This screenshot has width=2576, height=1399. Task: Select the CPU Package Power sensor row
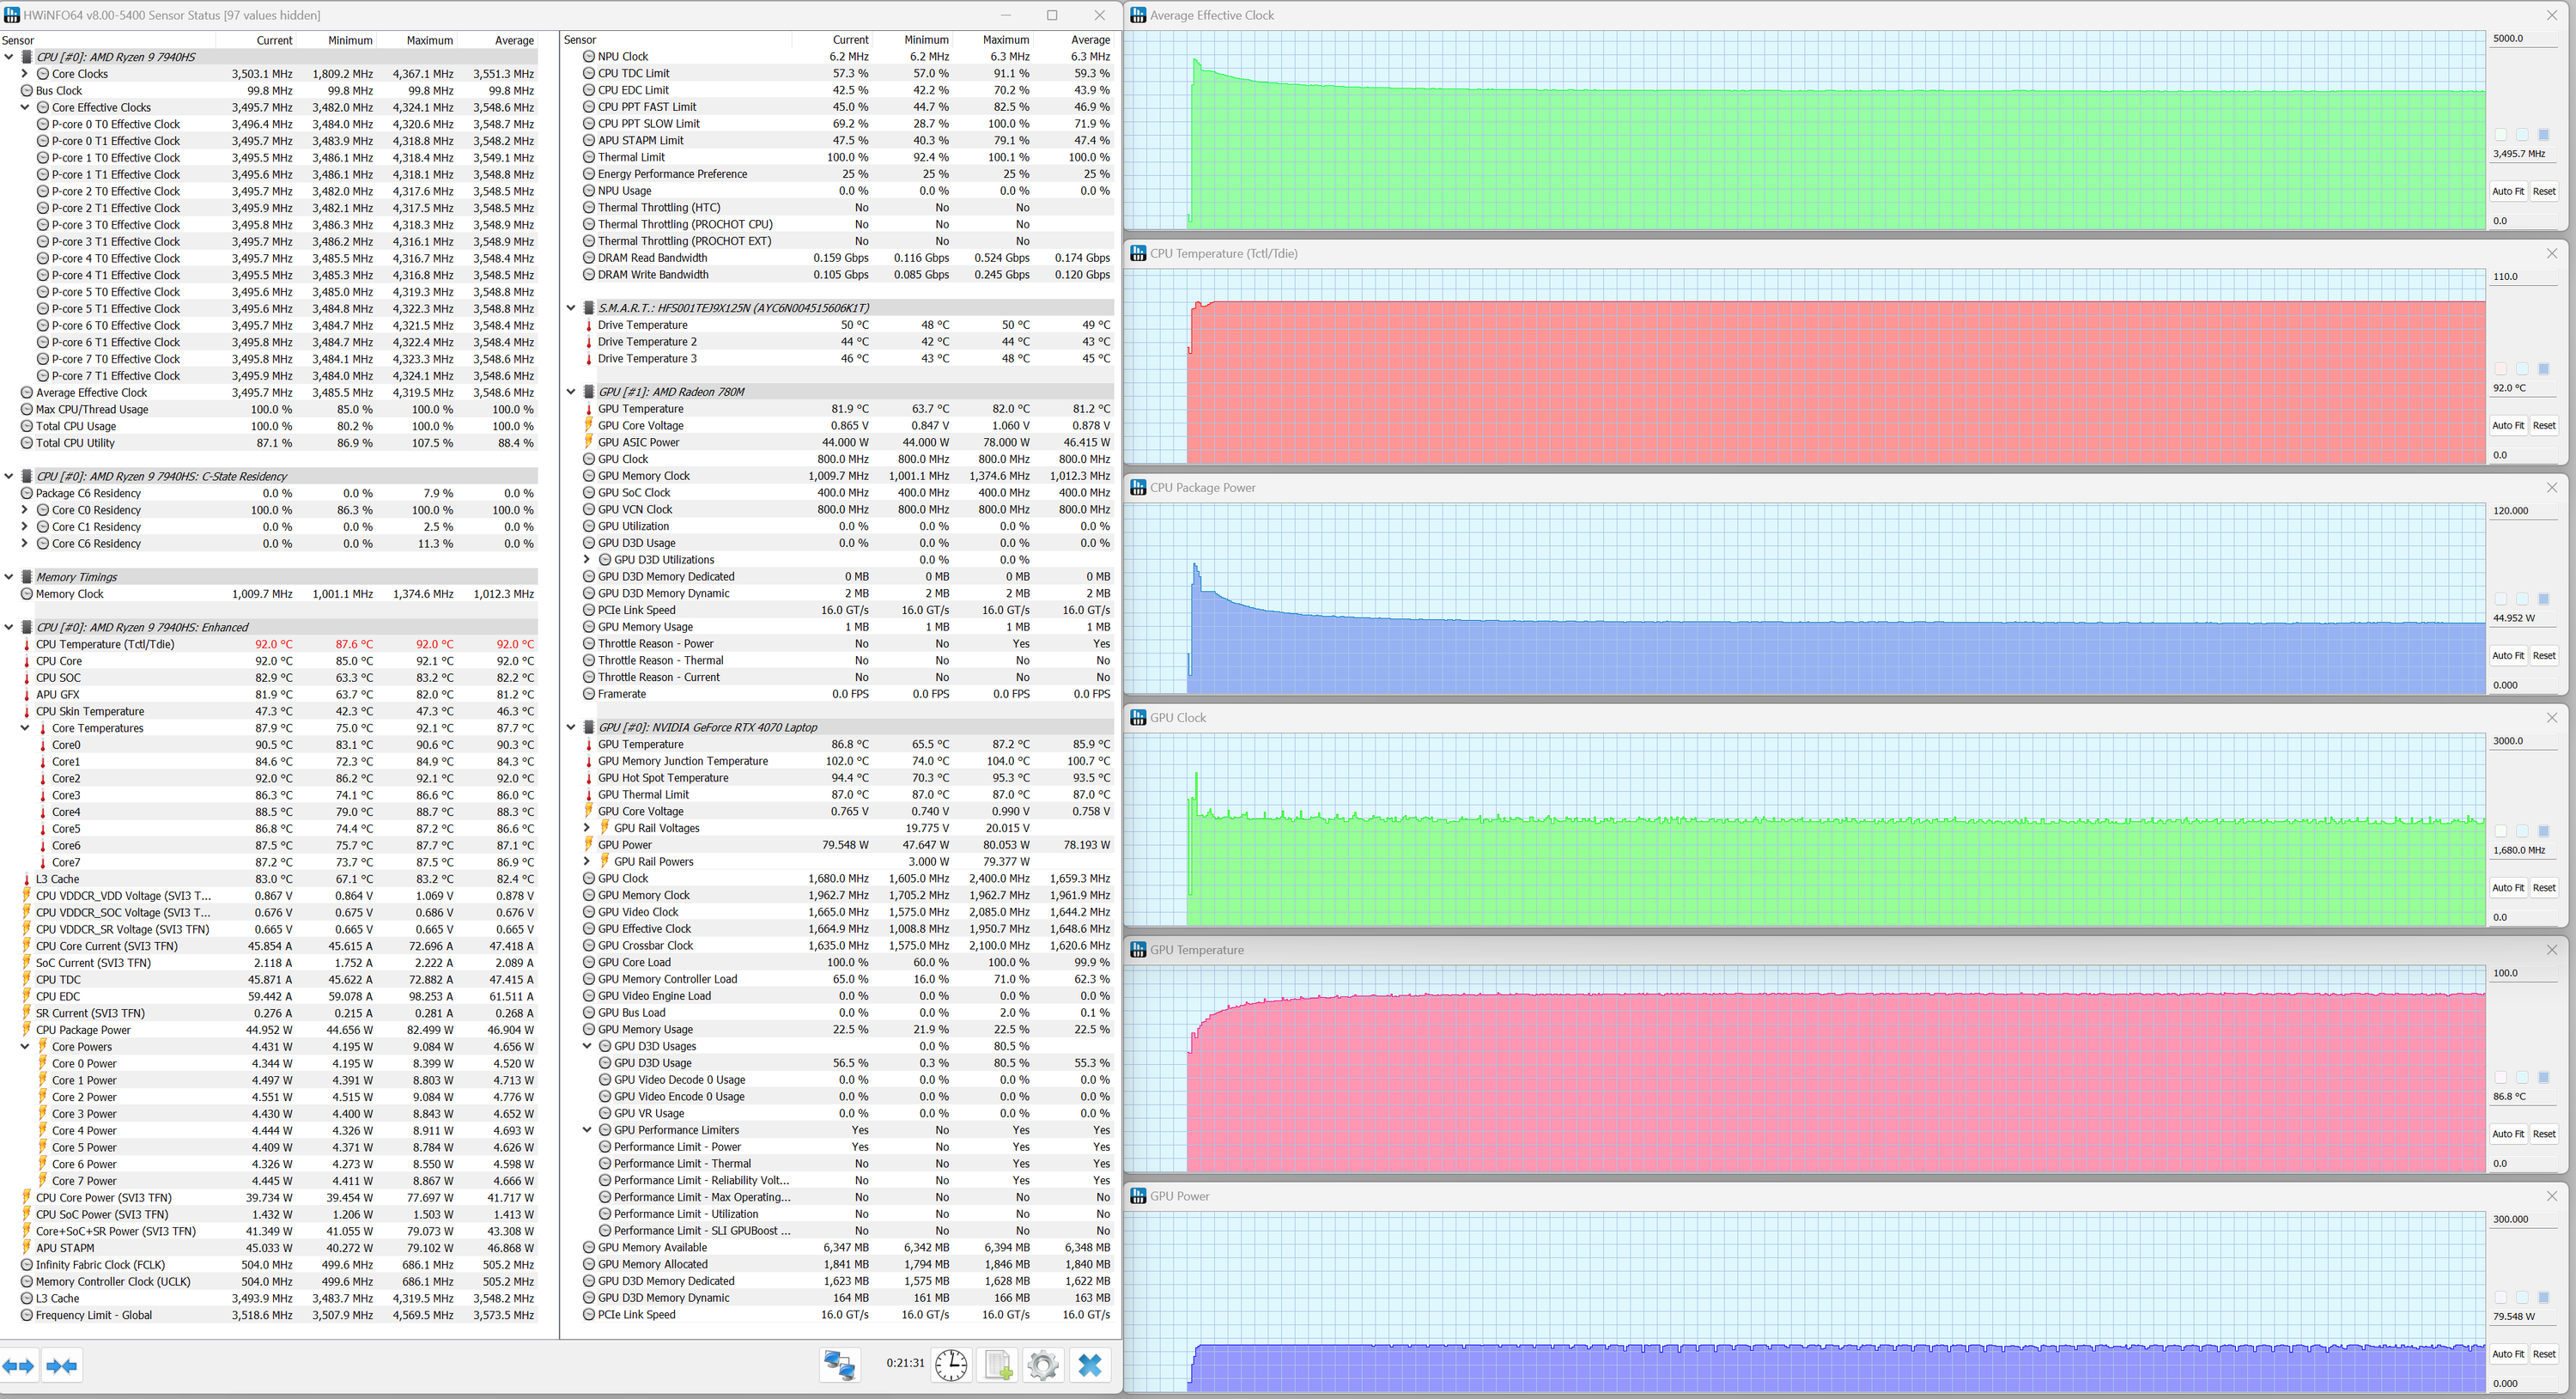coord(83,1030)
